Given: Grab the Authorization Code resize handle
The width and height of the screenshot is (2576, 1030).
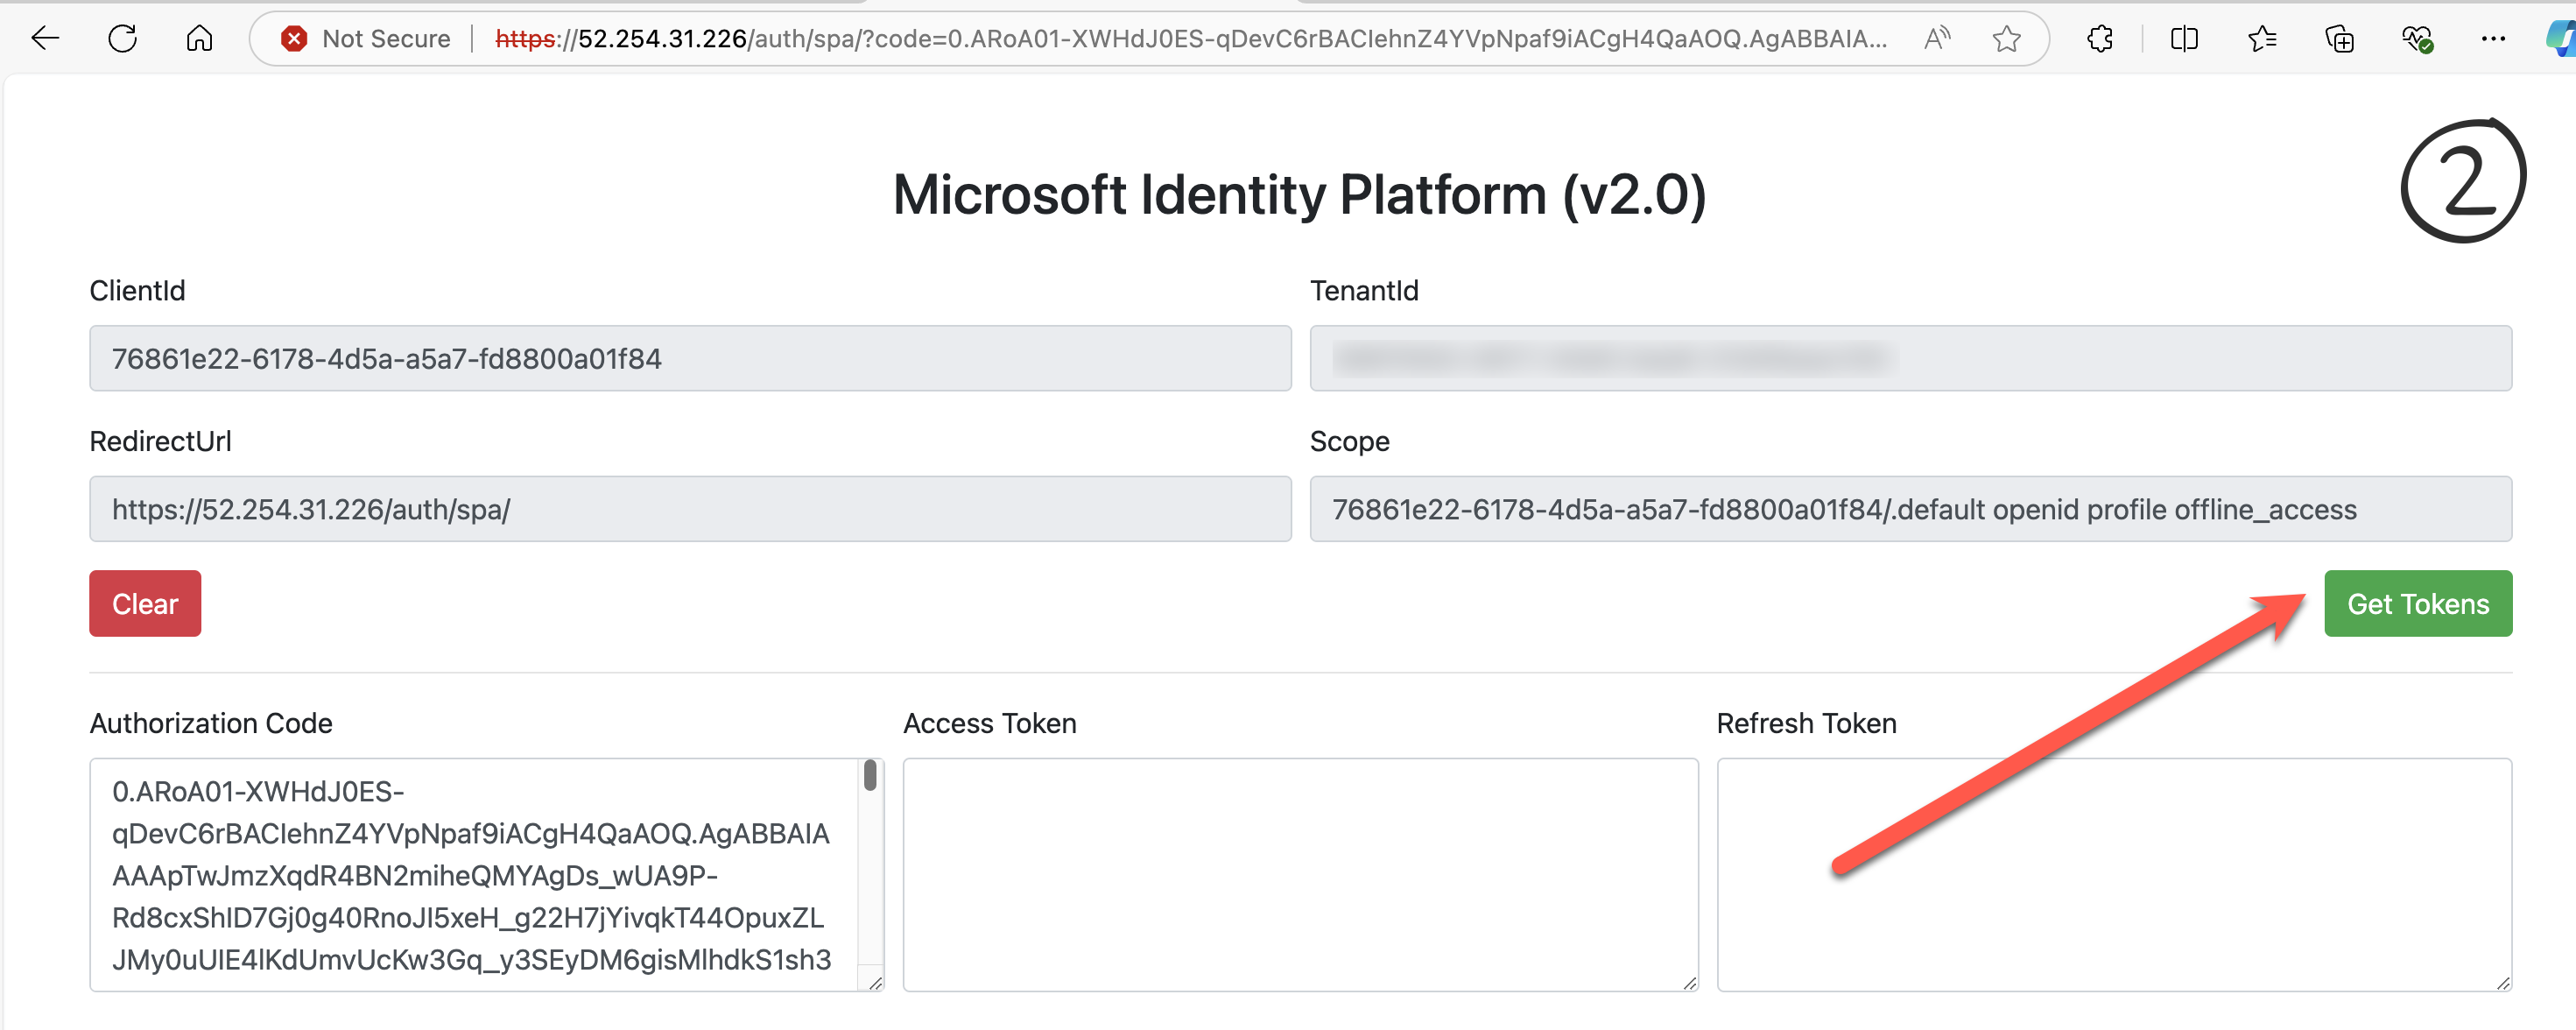Looking at the screenshot, I should 875,983.
